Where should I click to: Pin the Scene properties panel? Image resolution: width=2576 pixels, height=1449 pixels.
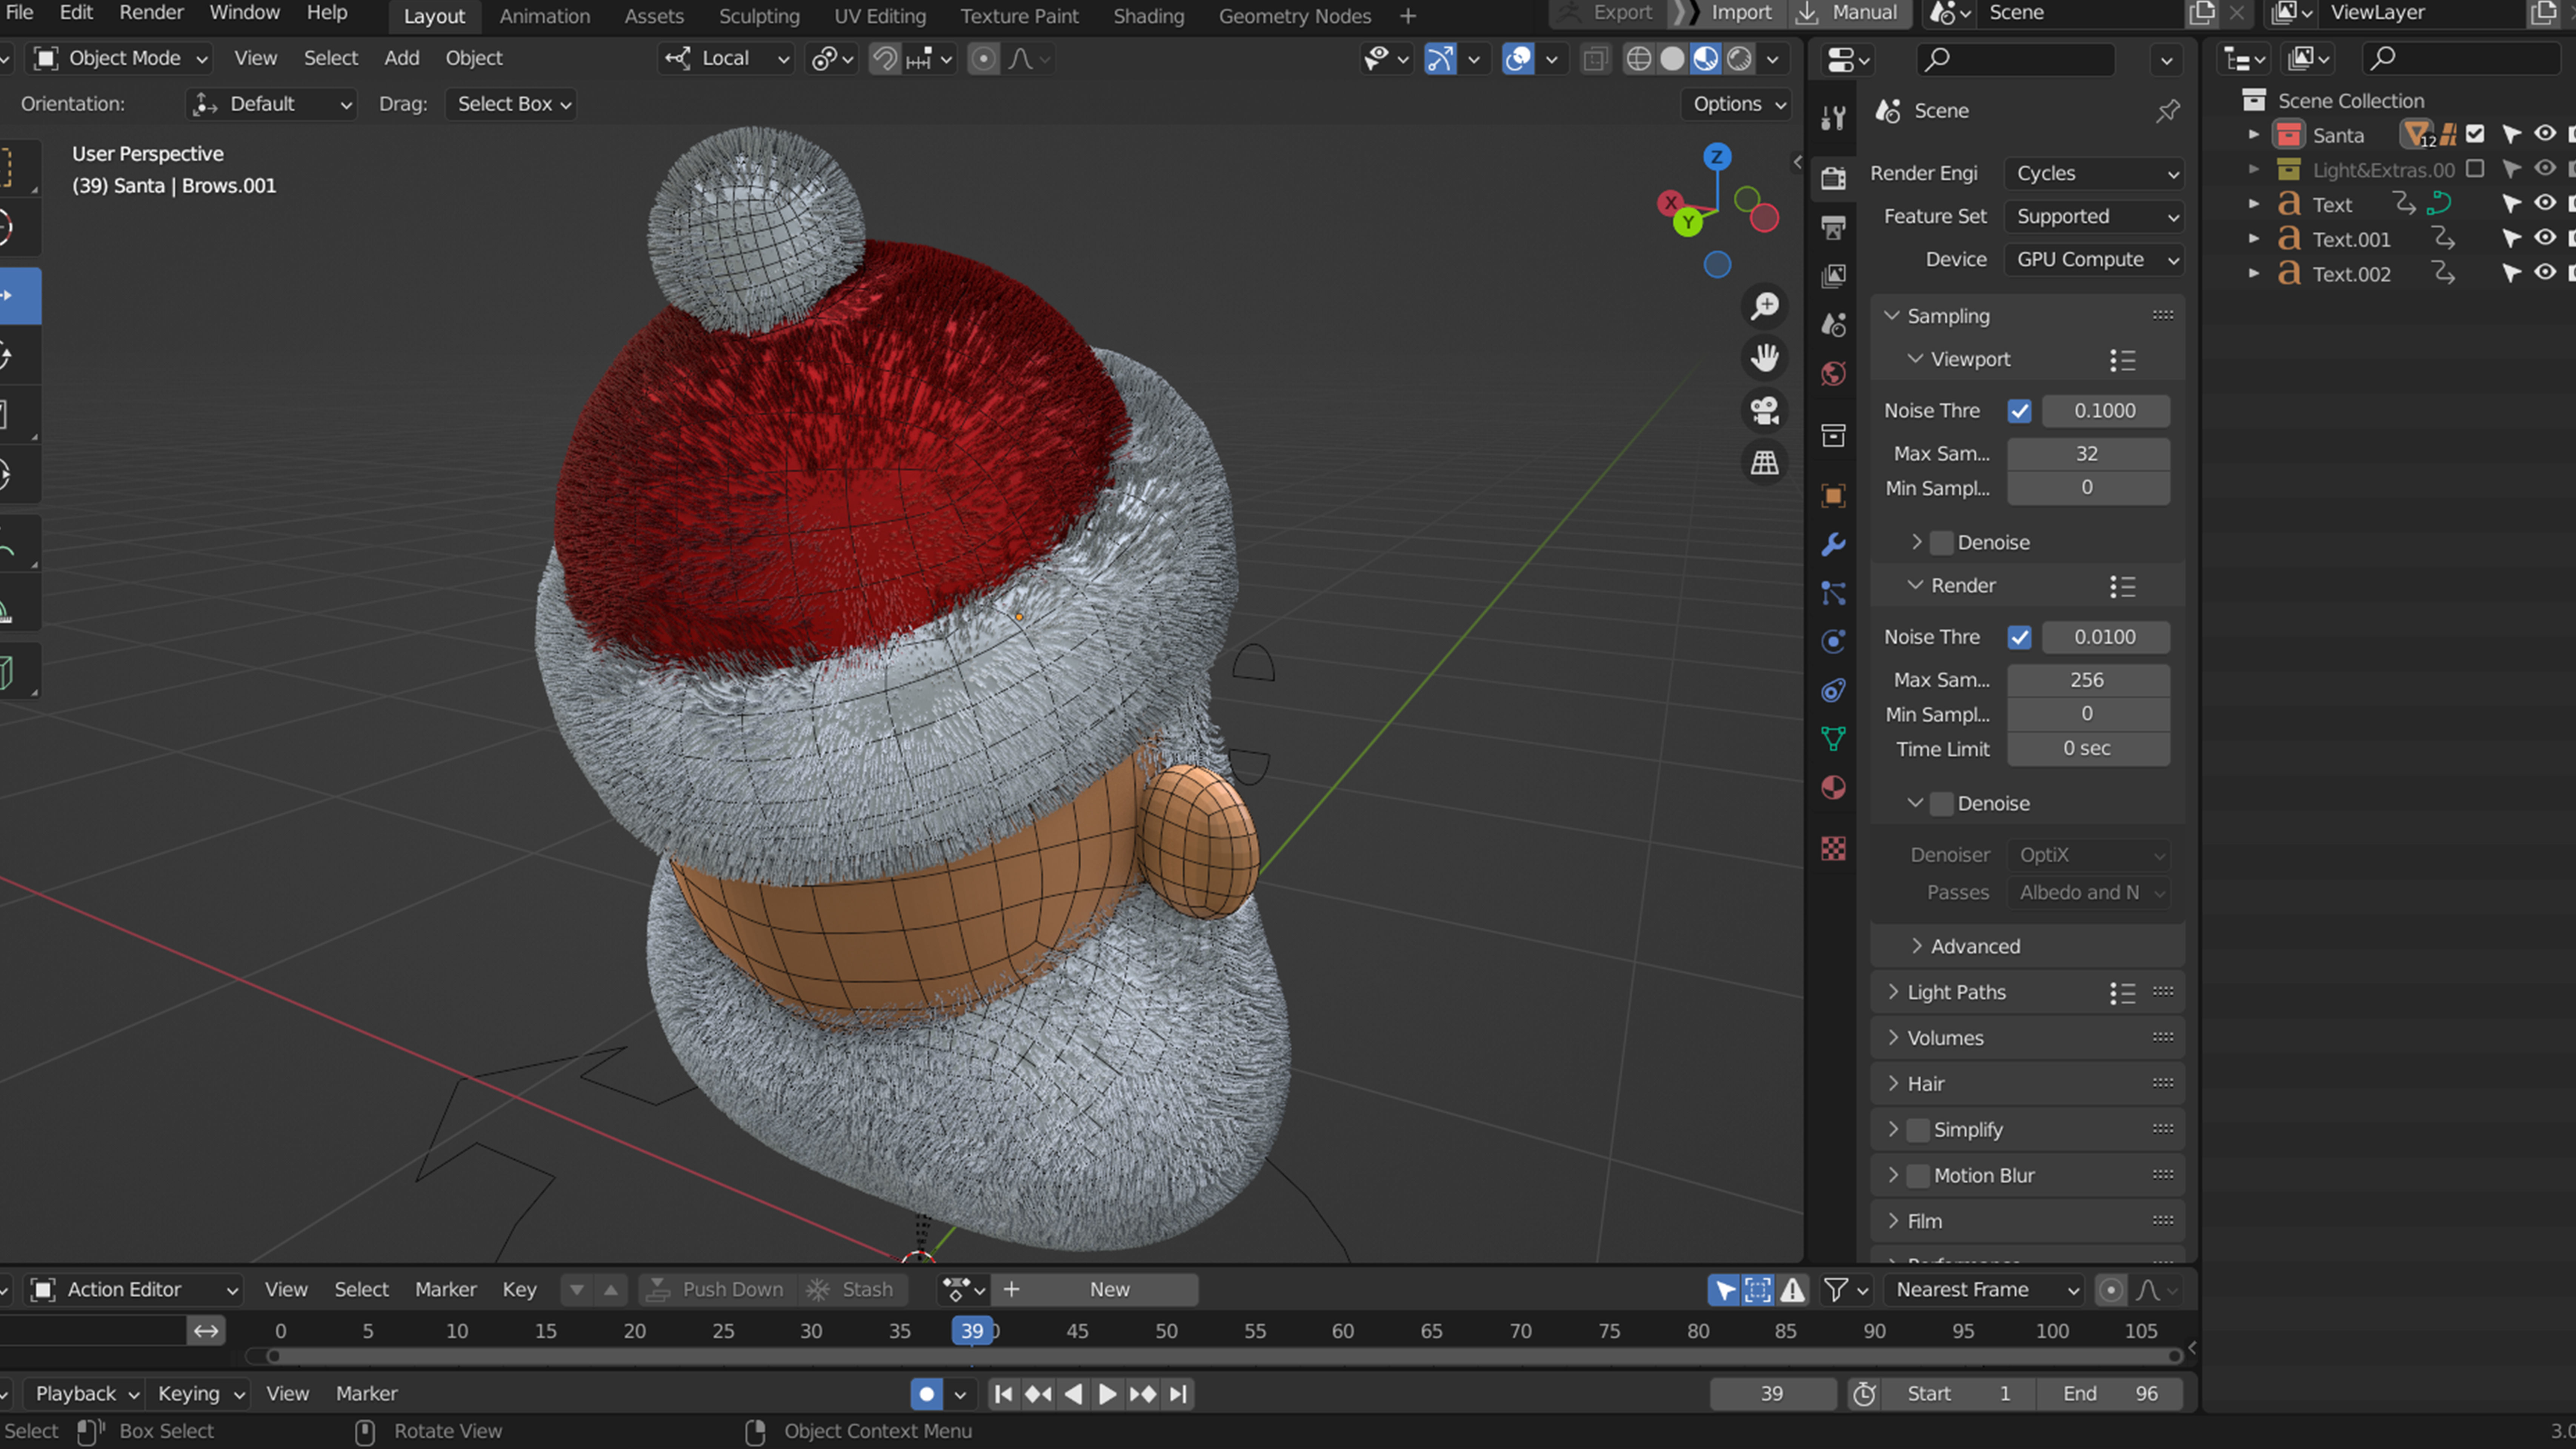click(2167, 111)
